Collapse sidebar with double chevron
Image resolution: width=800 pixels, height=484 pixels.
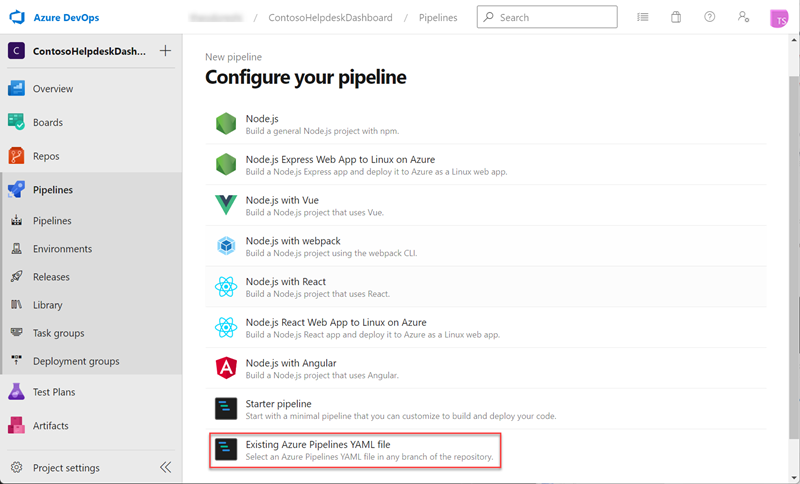point(165,468)
